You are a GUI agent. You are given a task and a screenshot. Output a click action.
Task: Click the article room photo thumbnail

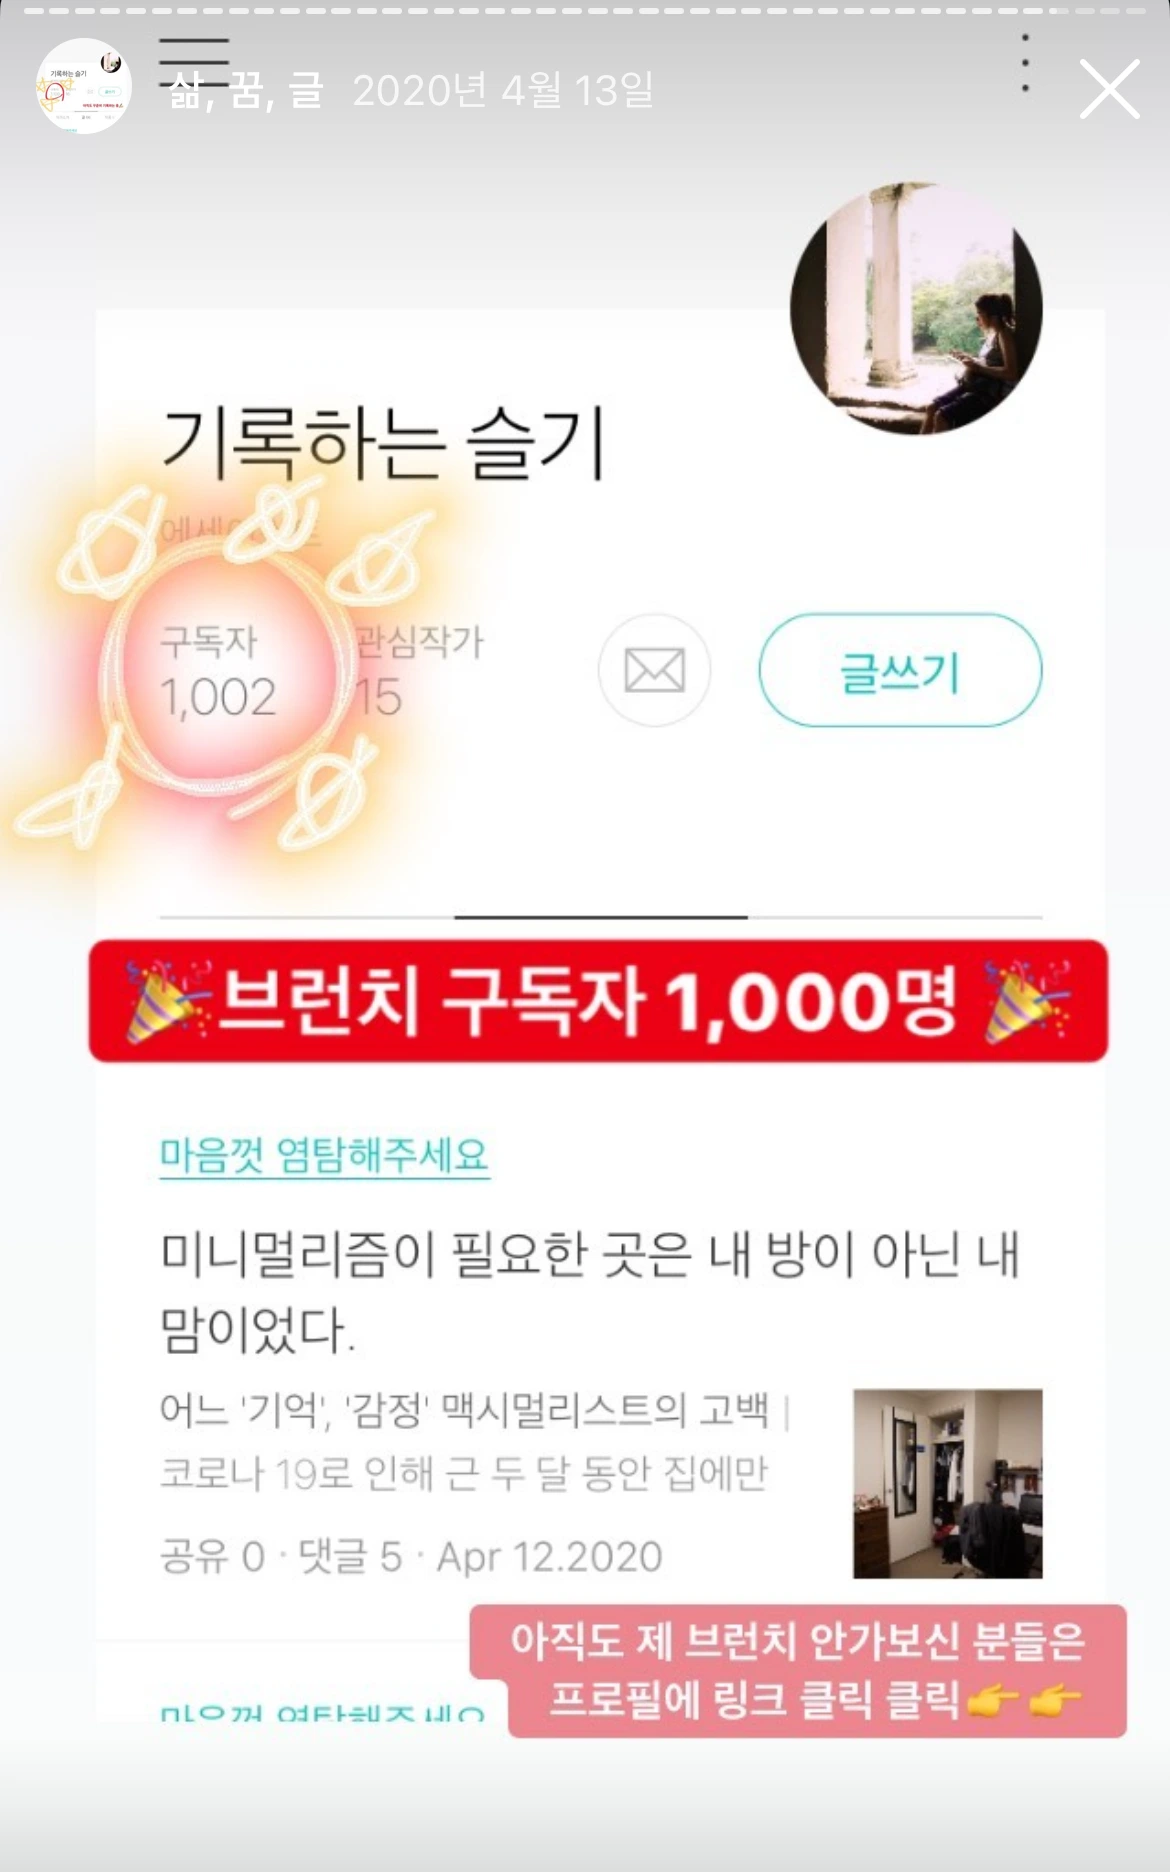tap(948, 1483)
